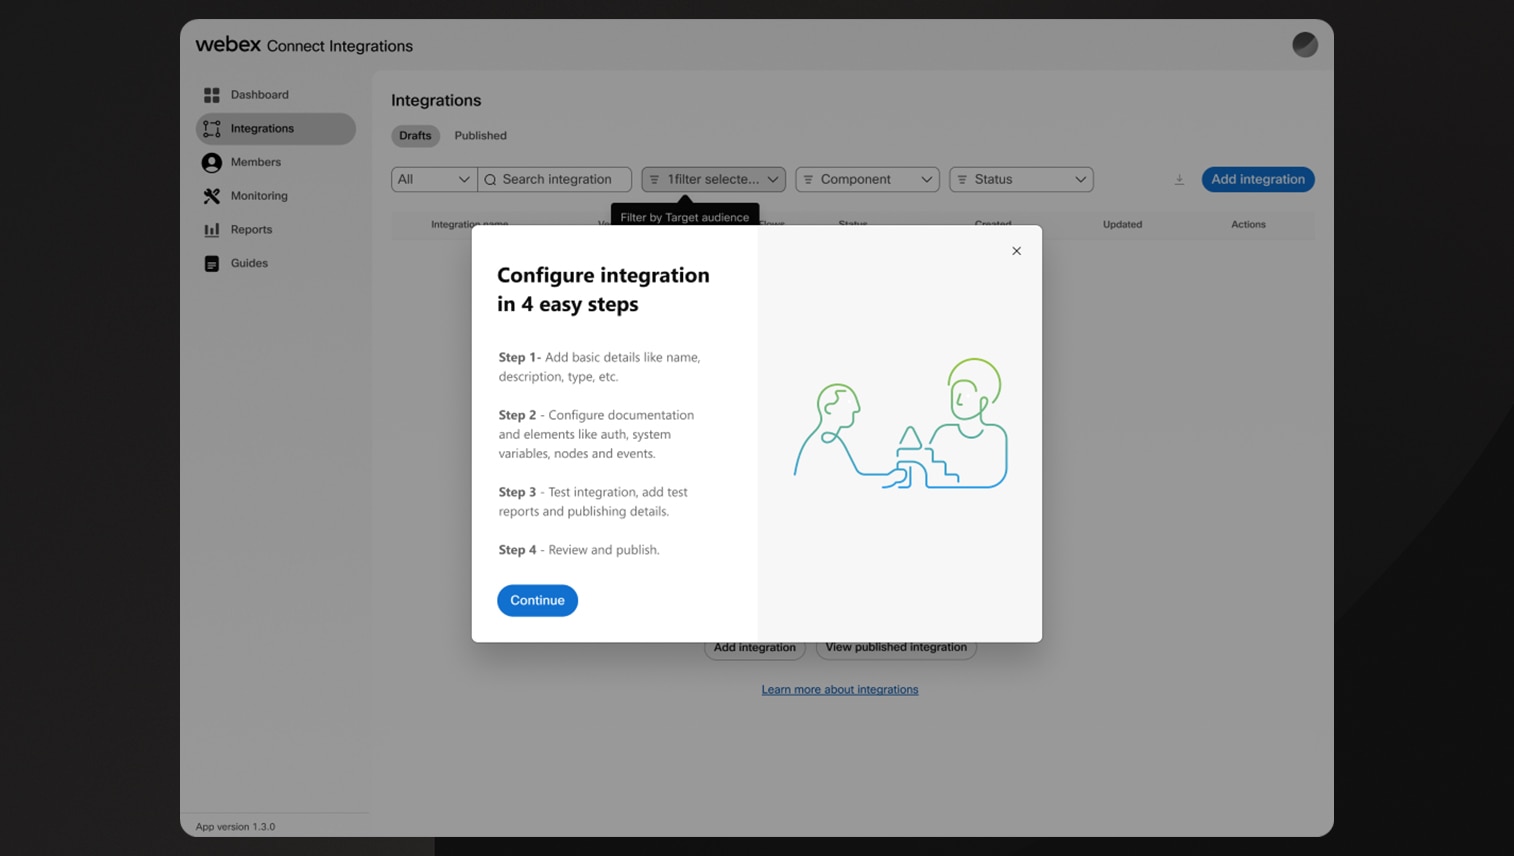
Task: Click the download icon beside Add integration
Action: [x=1179, y=179]
